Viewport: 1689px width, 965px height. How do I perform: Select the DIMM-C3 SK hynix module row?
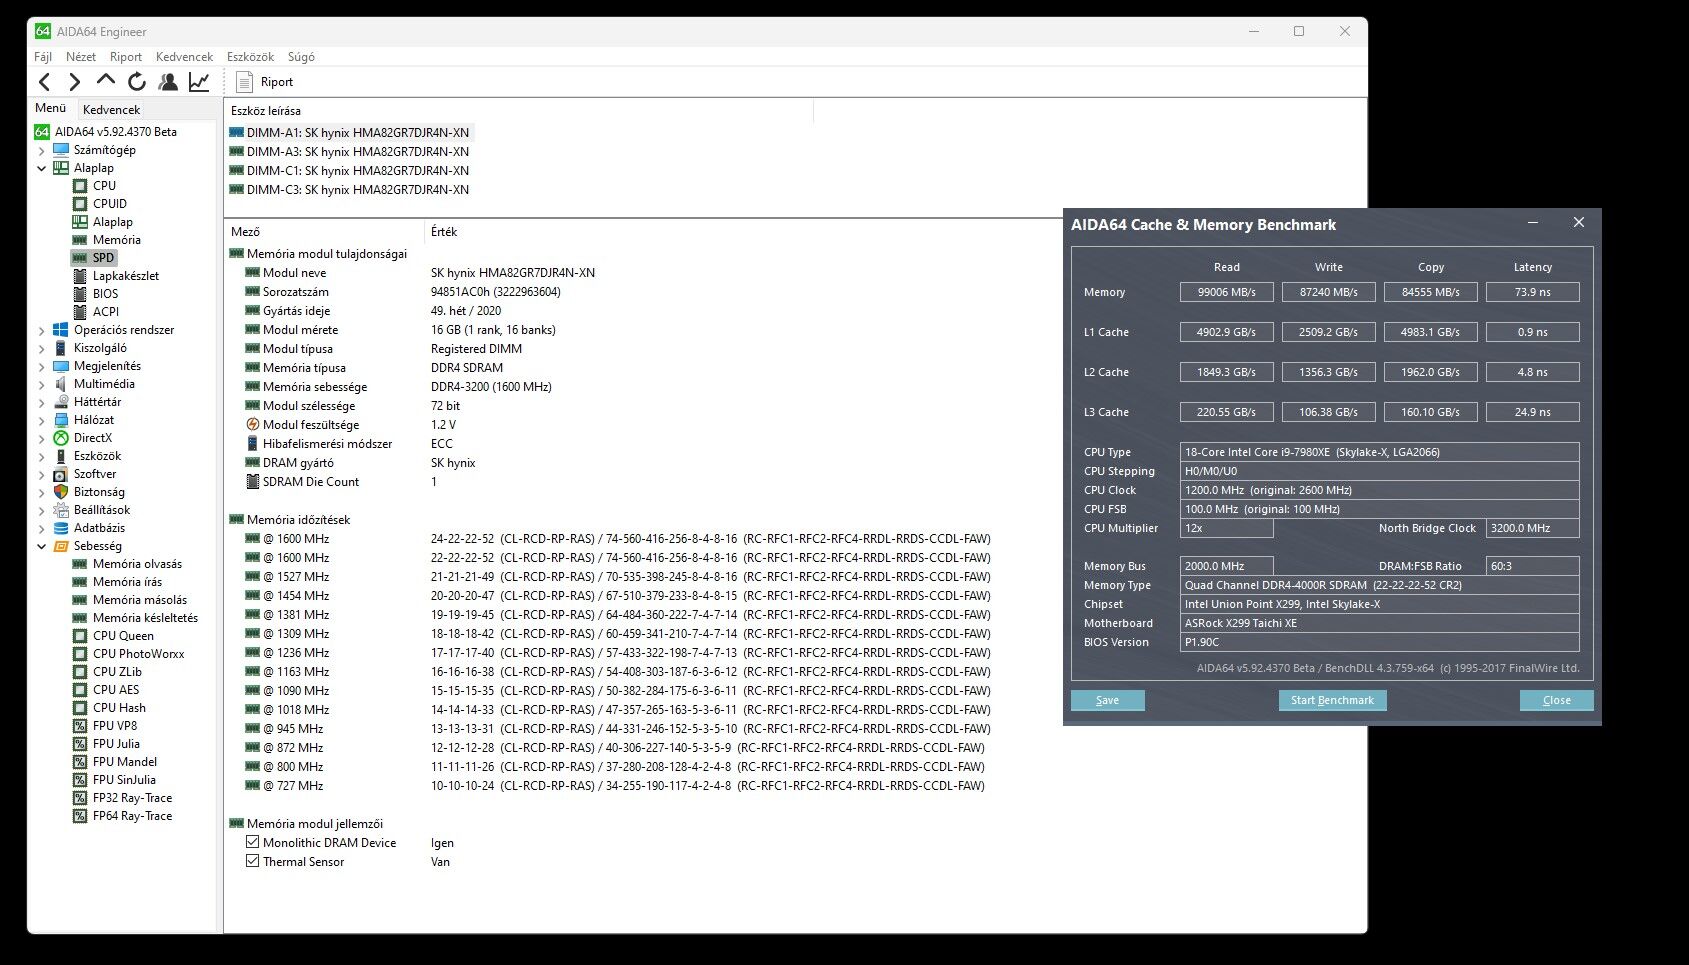coord(349,190)
